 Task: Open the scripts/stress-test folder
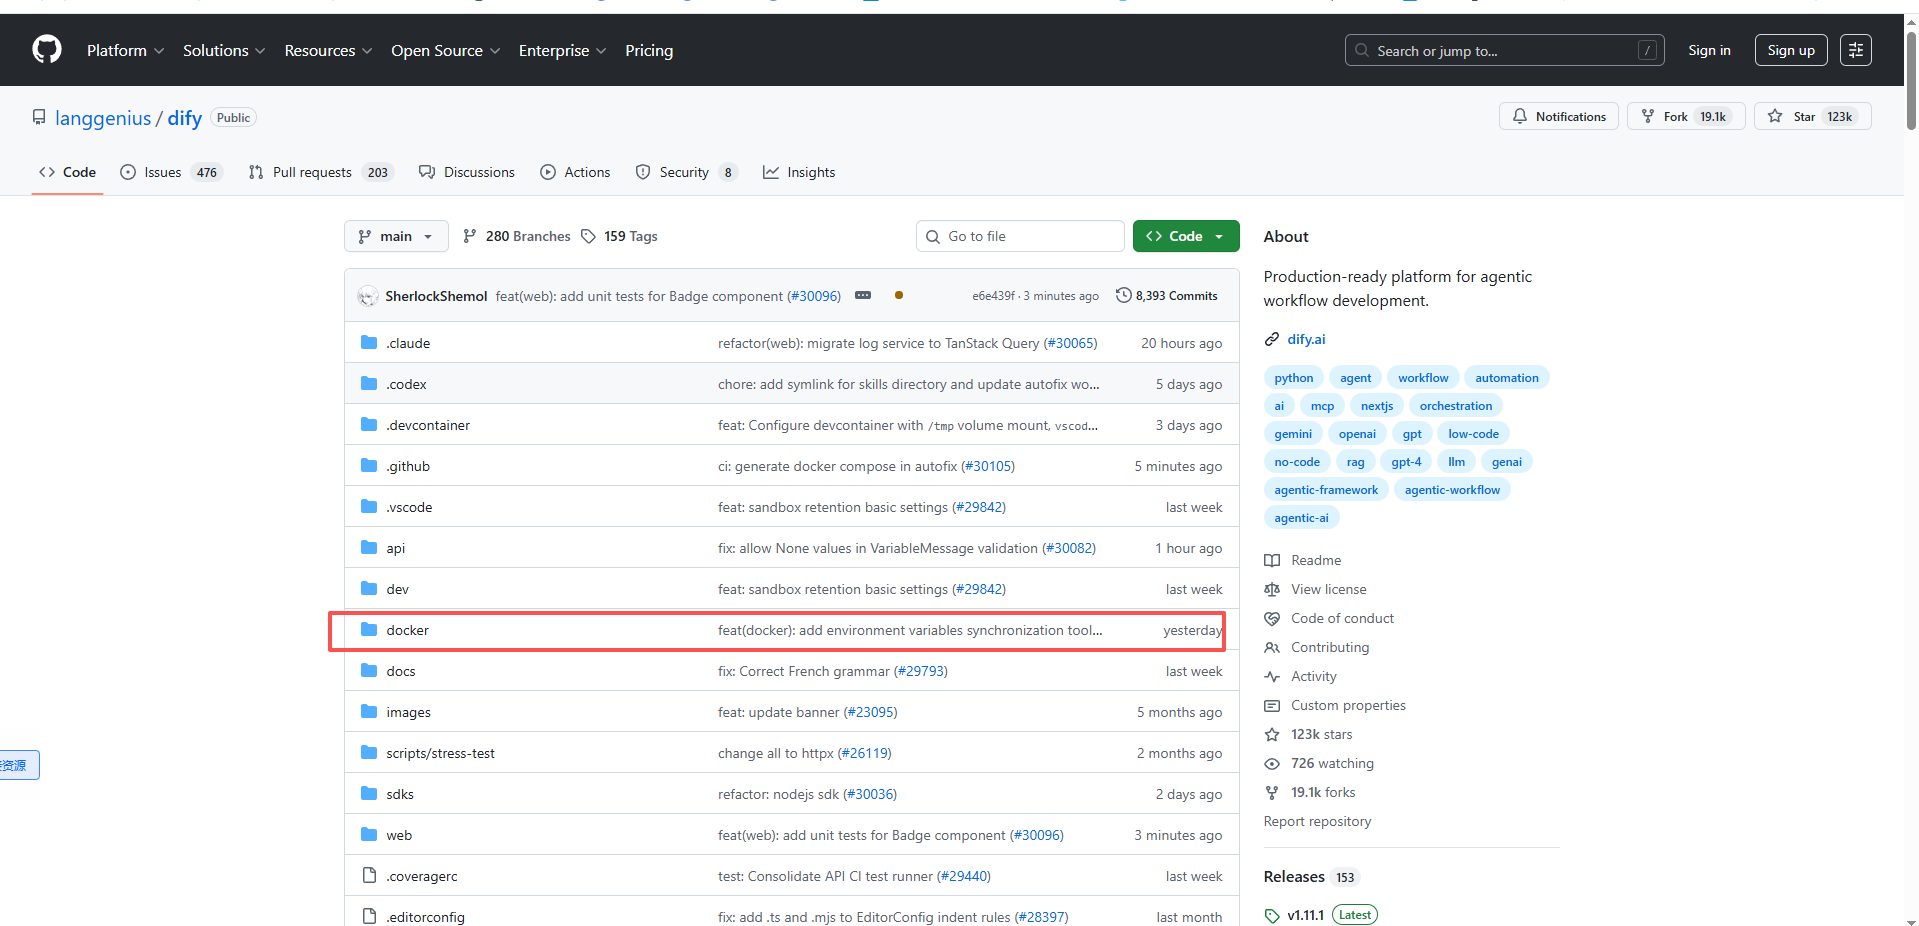441,753
